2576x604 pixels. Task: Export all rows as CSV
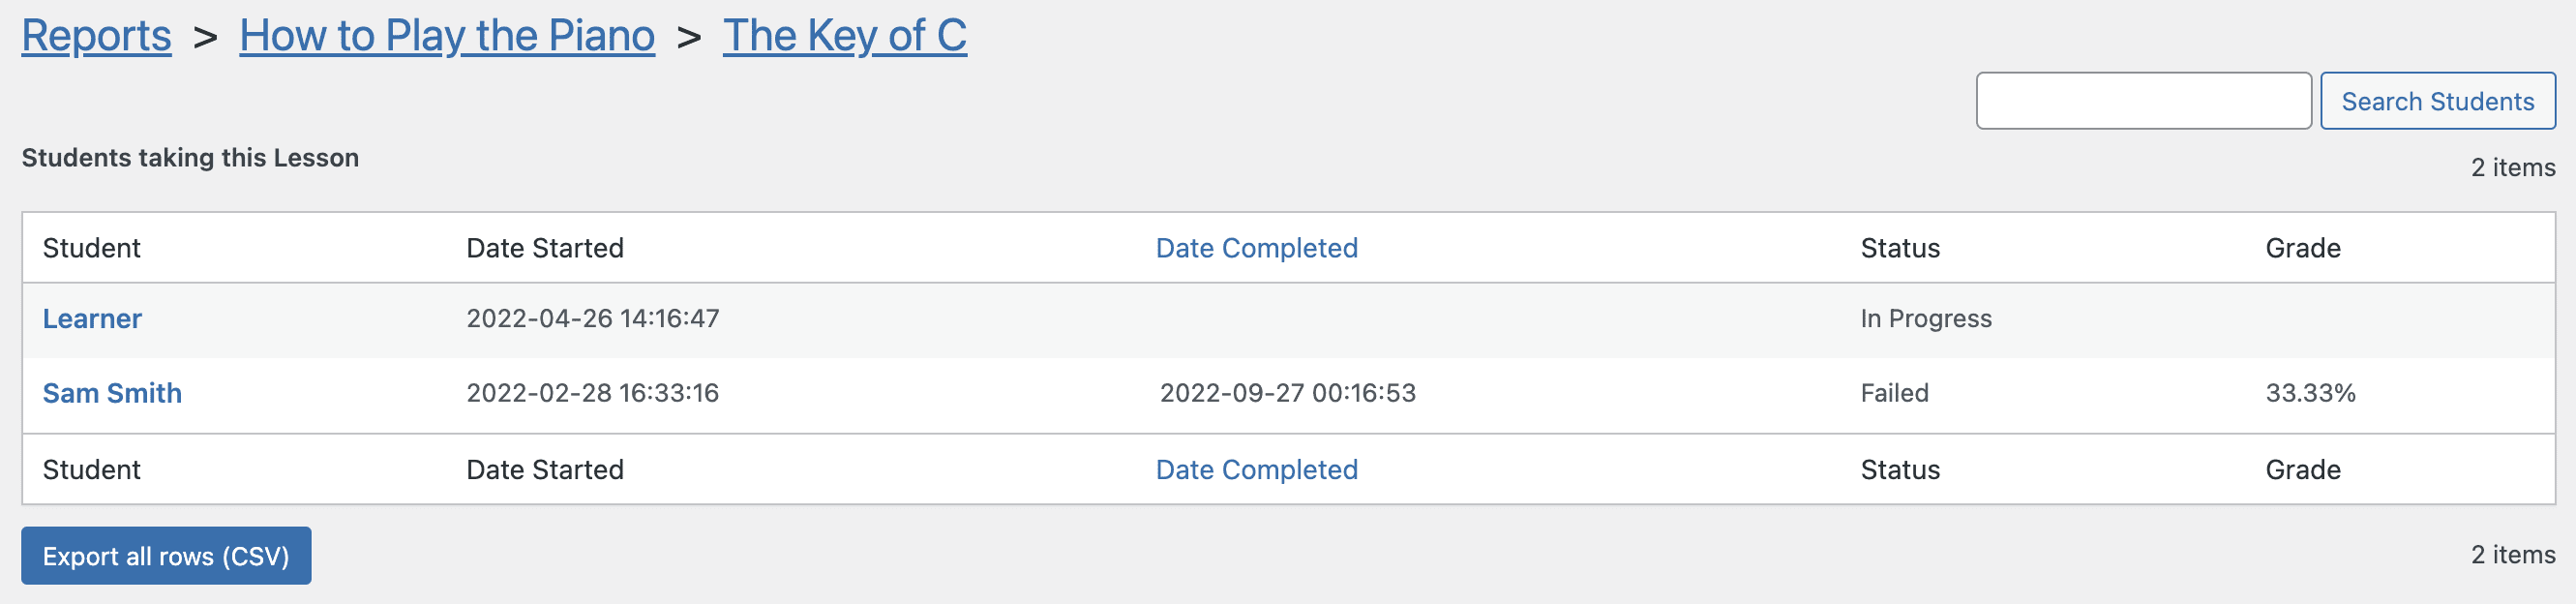[166, 556]
